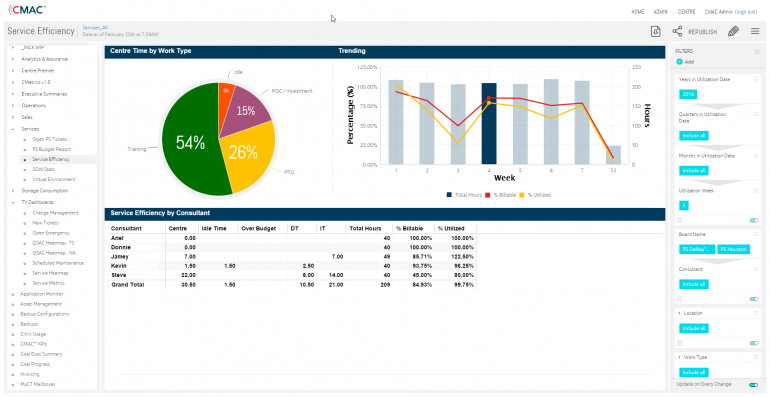Collapse the TV Dashboards folder
Screen dimensions: 770x397
coord(12,202)
